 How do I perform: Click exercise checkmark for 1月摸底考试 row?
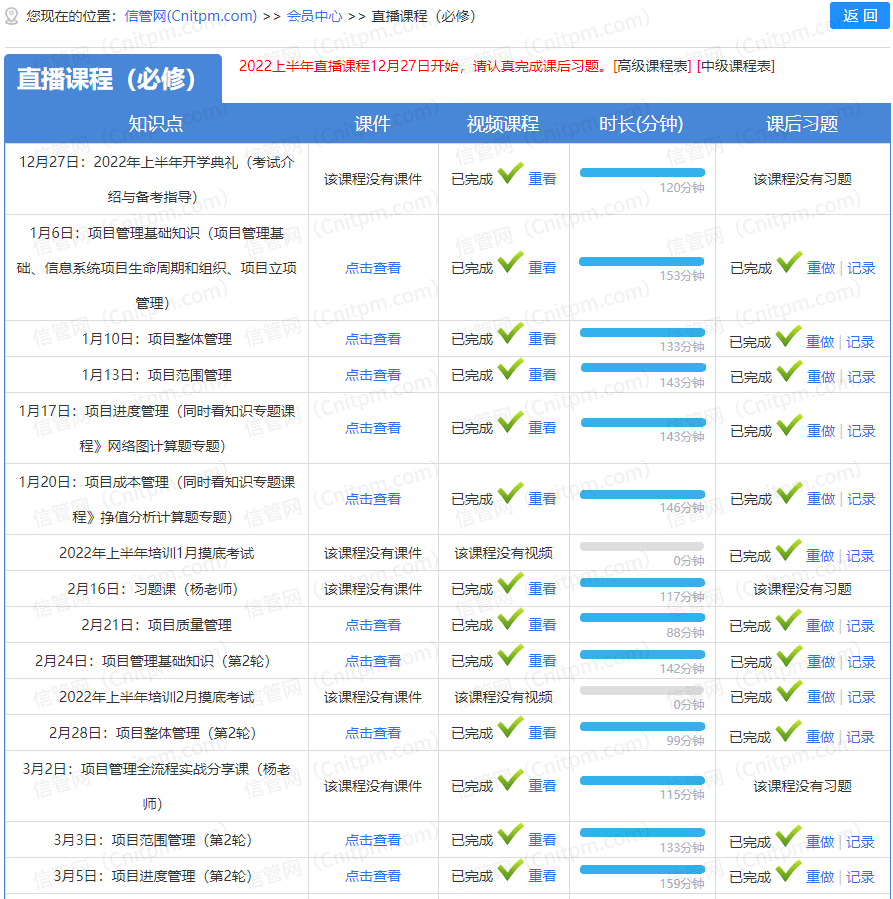click(x=788, y=551)
